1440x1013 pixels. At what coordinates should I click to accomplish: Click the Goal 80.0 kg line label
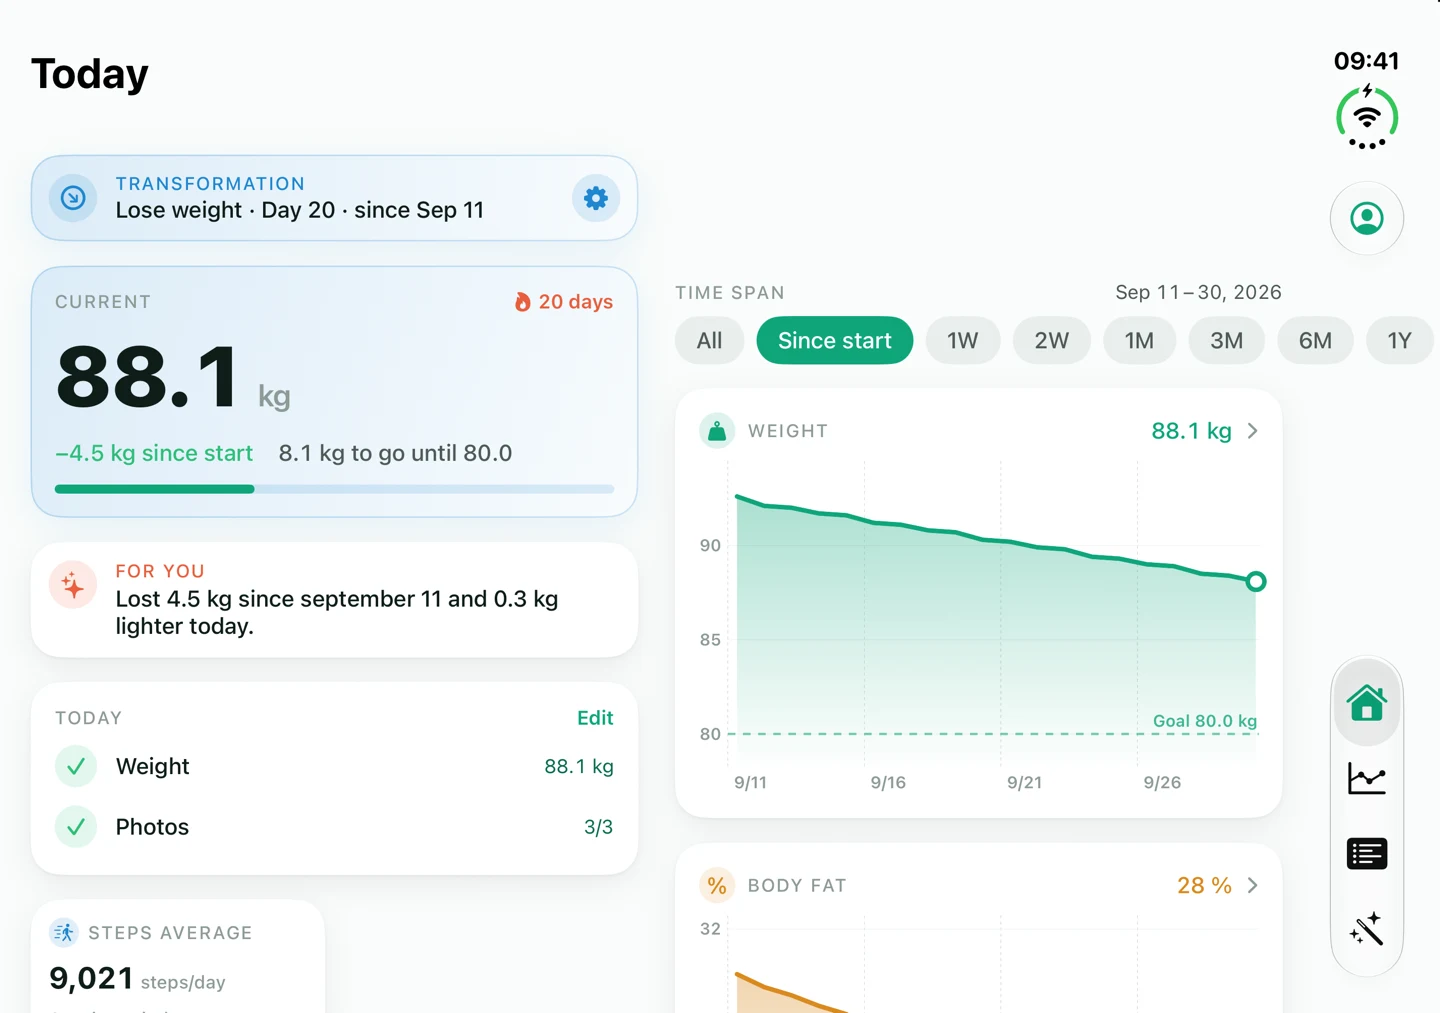click(1205, 721)
